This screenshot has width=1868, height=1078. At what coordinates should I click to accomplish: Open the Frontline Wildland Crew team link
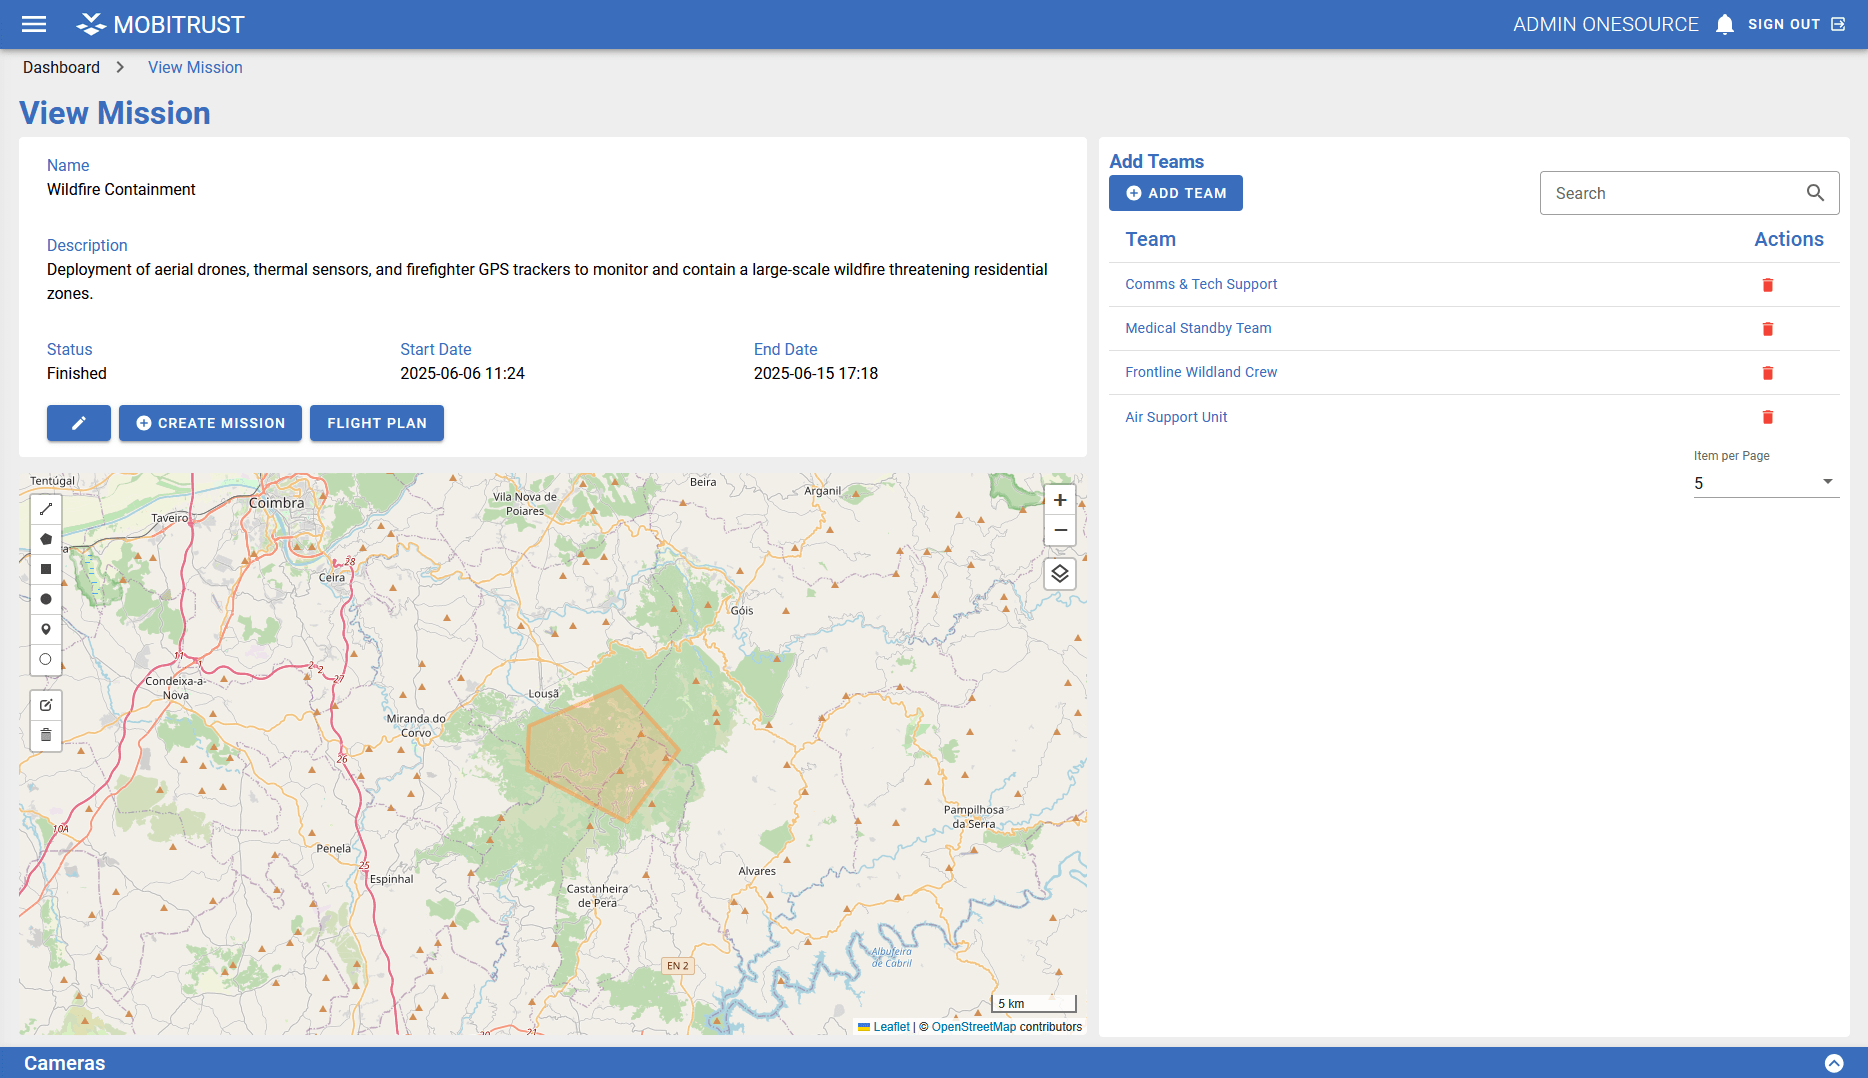tap(1201, 372)
